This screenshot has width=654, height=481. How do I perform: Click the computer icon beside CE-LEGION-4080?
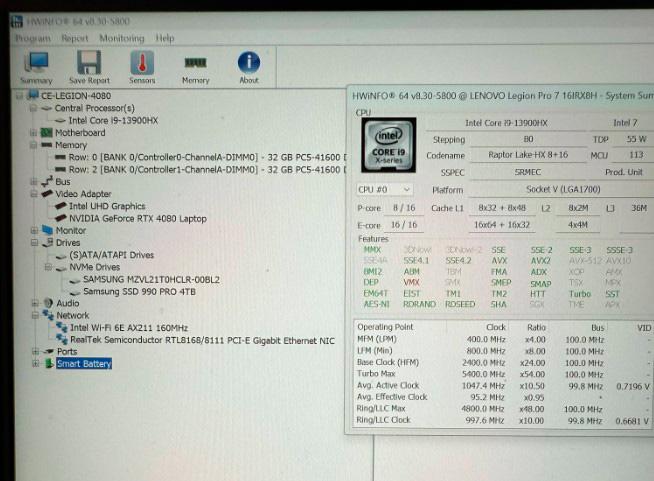[x=33, y=96]
